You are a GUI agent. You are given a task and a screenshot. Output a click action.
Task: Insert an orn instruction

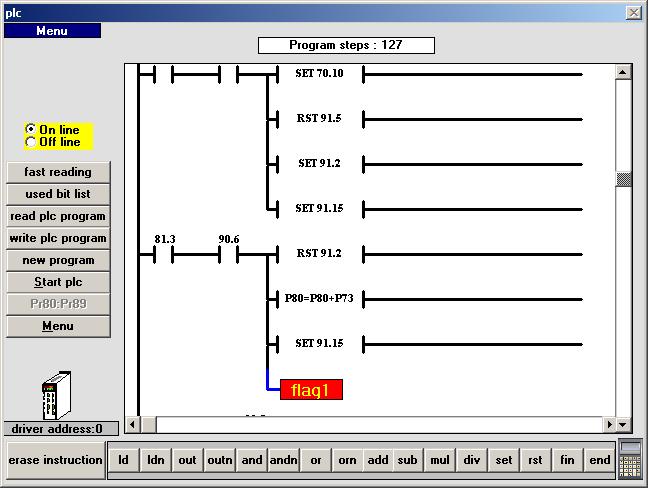coord(348,460)
